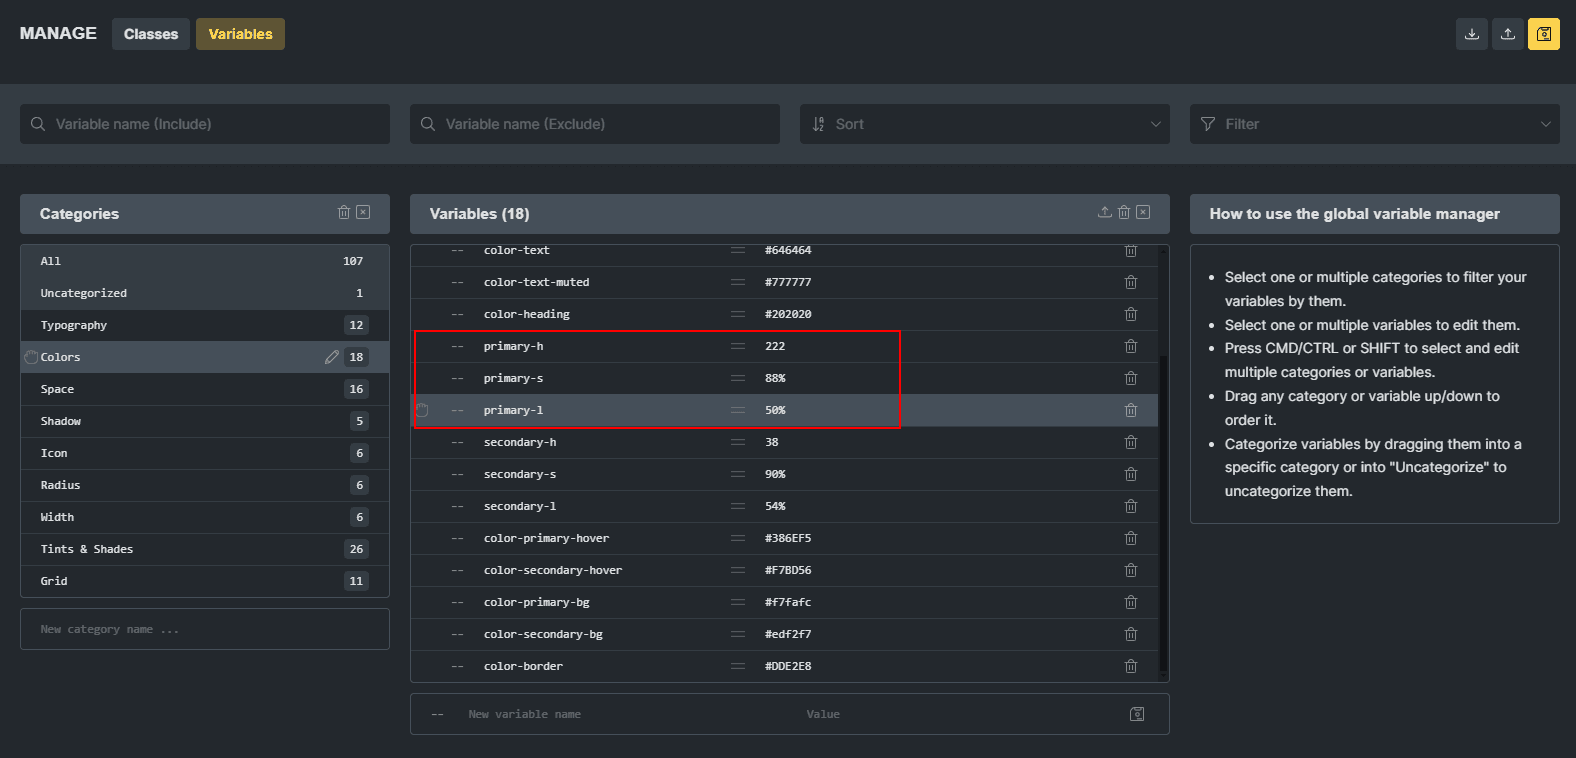Delete the primary-h variable using its trash icon
The width and height of the screenshot is (1576, 758).
1131,346
